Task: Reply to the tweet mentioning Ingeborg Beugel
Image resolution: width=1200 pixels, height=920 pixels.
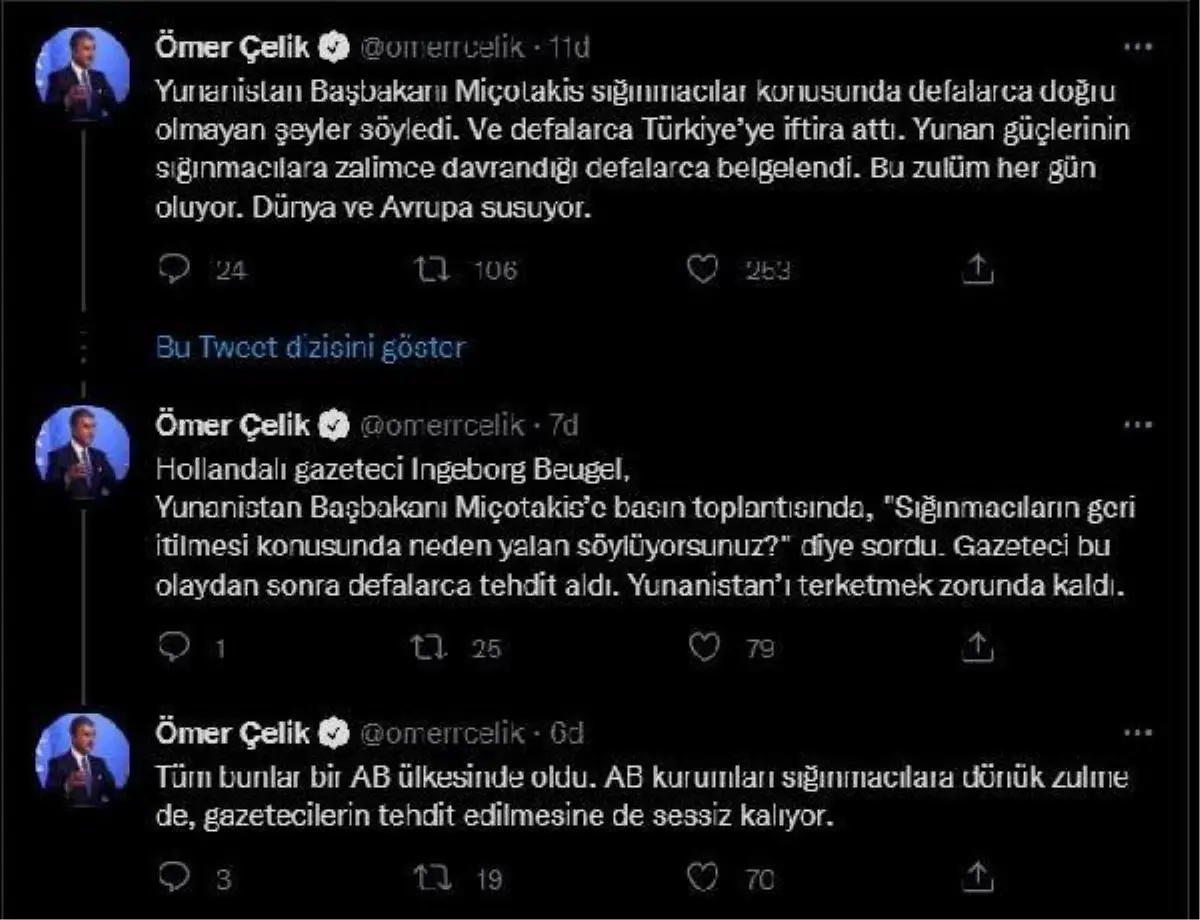Action: pos(177,648)
